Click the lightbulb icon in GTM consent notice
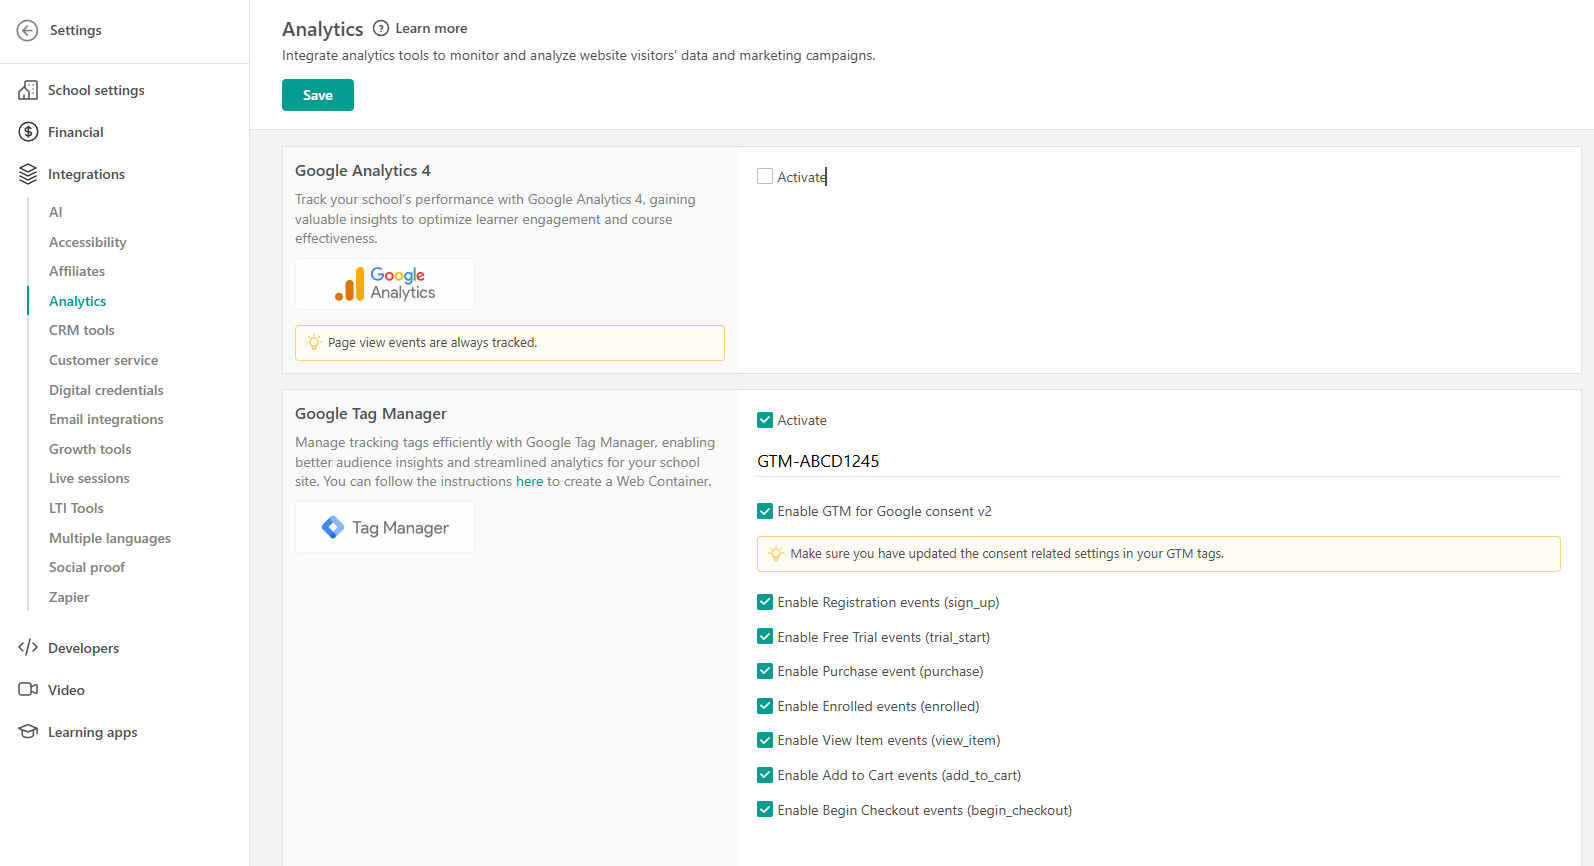The height and width of the screenshot is (866, 1594). point(776,553)
